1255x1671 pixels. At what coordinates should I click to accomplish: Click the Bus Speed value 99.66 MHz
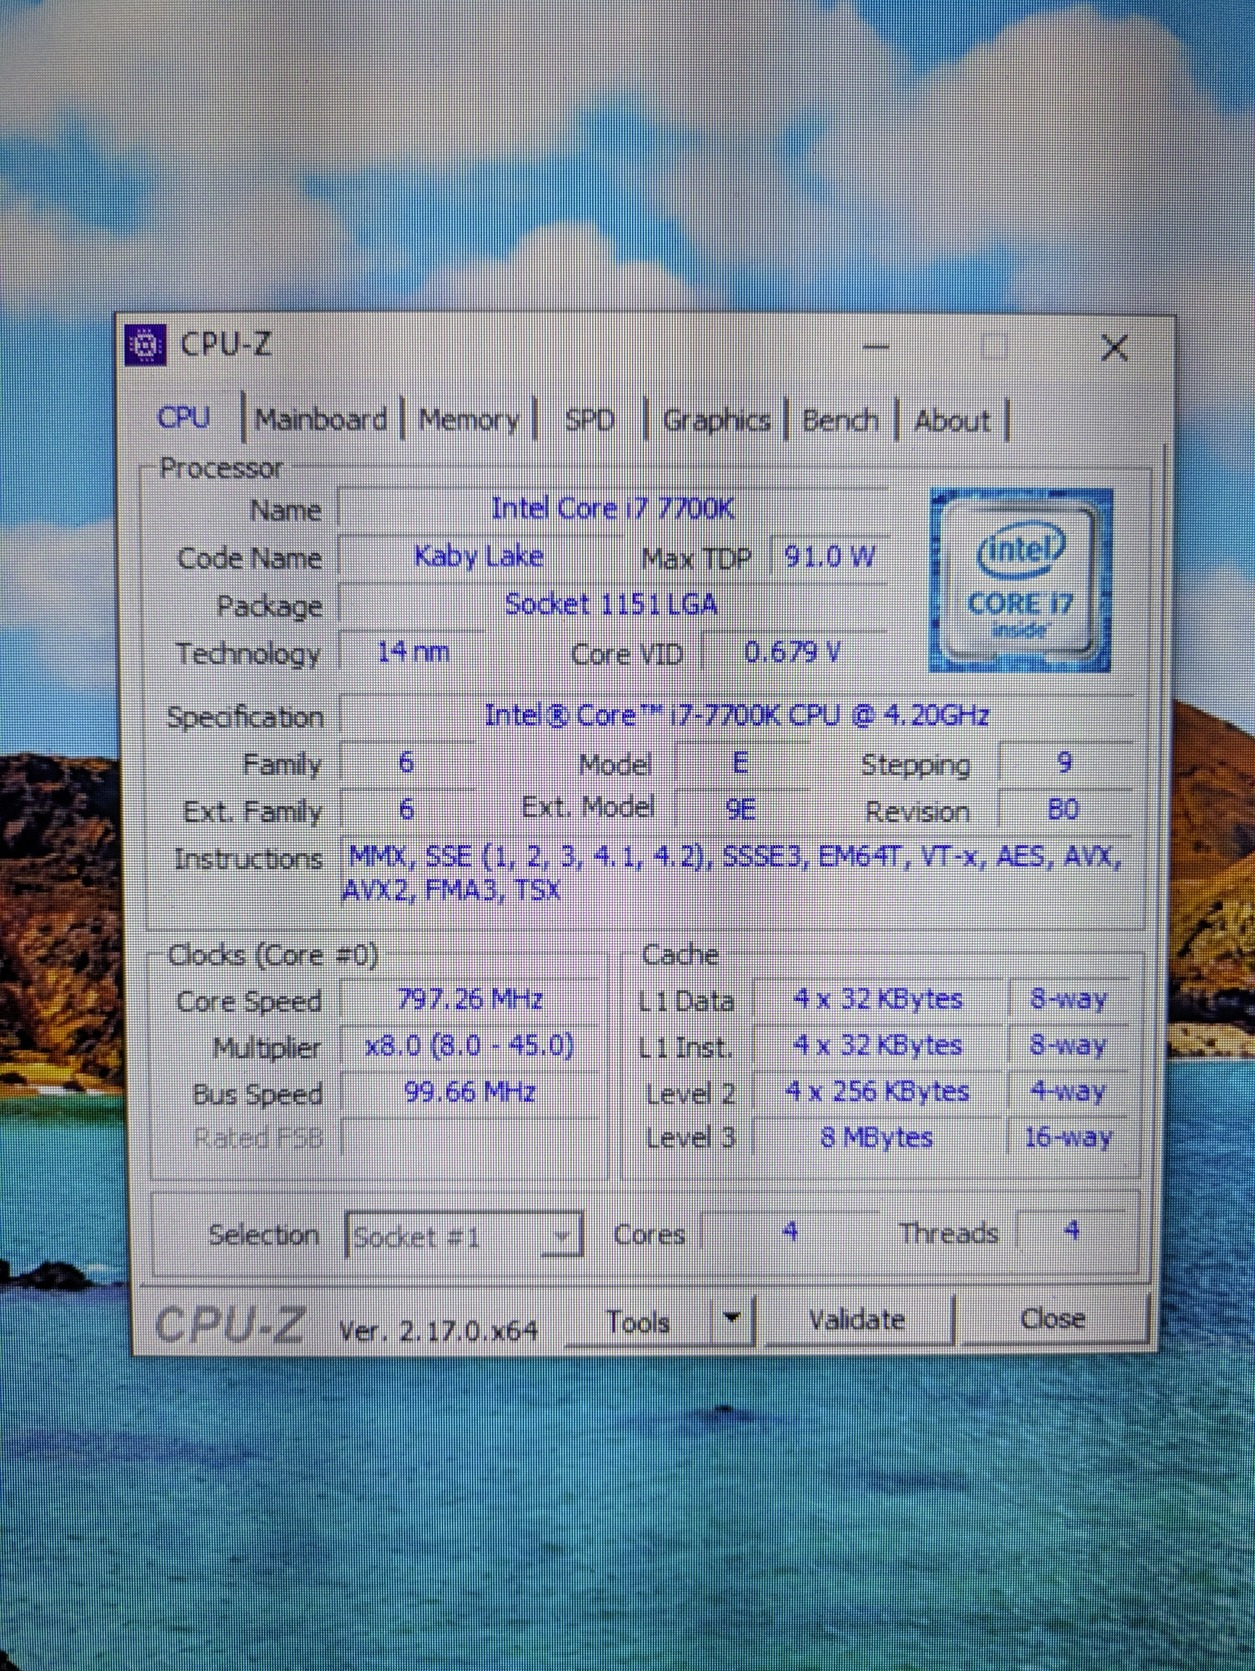pos(470,1092)
